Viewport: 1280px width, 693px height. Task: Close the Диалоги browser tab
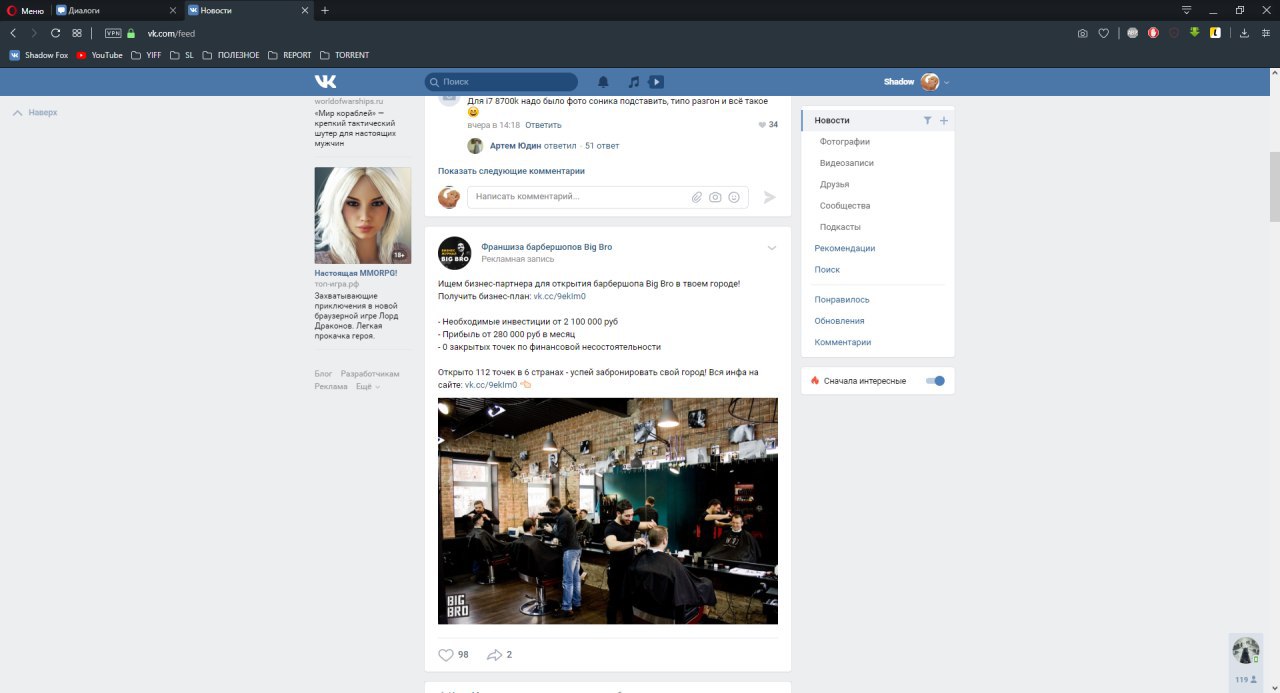[172, 10]
